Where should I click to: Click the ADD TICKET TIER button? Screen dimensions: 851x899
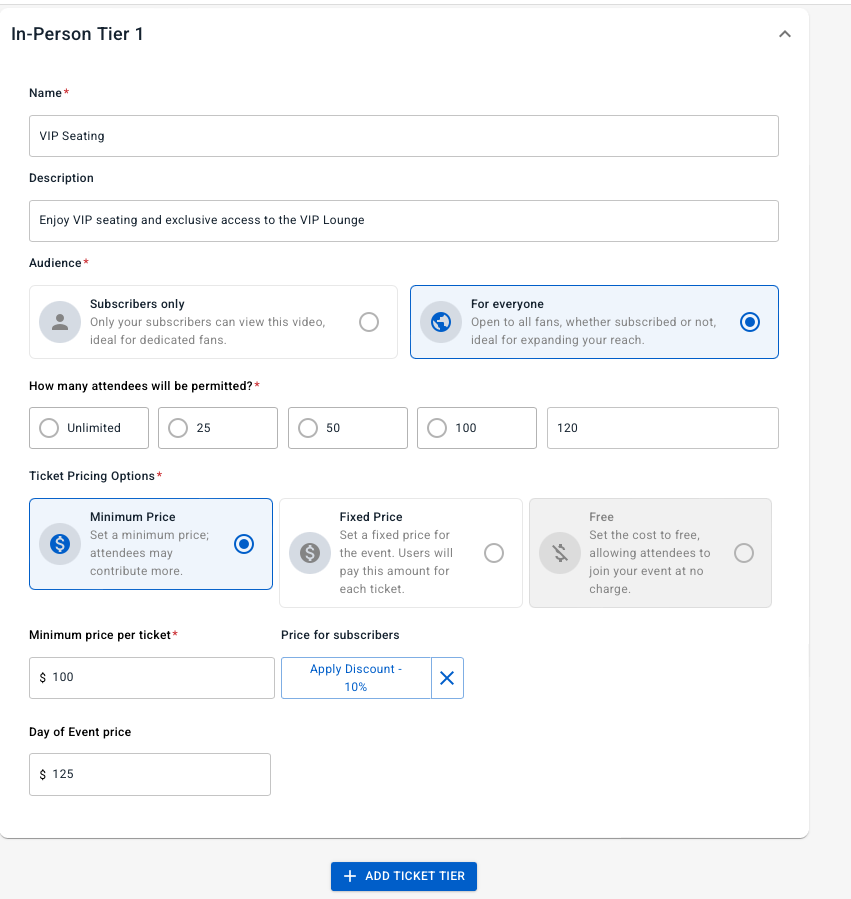pyautogui.click(x=404, y=876)
